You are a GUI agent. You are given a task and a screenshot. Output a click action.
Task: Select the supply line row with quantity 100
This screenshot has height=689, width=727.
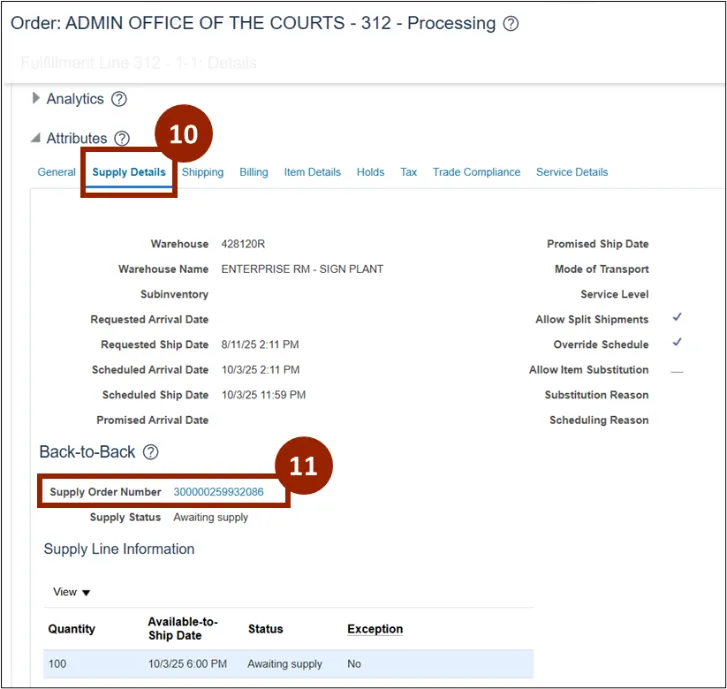[288, 664]
